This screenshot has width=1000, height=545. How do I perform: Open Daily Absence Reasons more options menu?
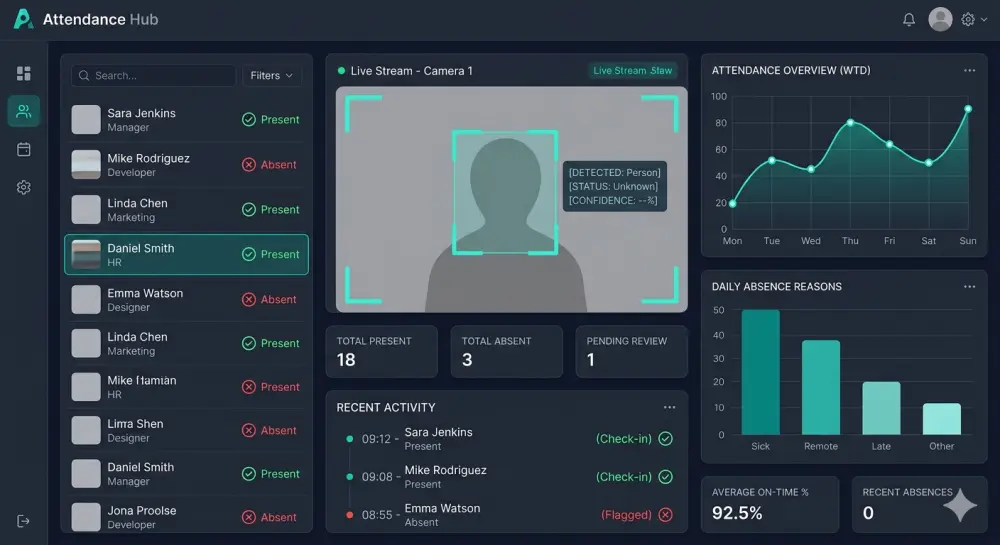click(x=969, y=287)
